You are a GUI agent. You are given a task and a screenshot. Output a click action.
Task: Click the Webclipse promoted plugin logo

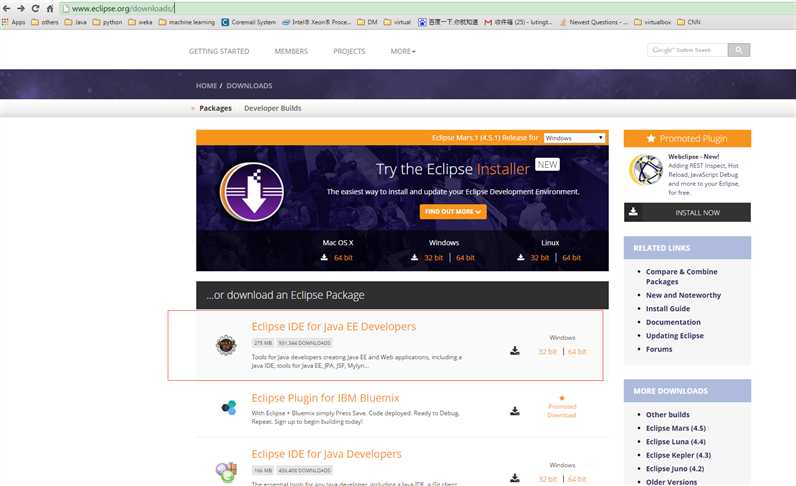pos(646,170)
